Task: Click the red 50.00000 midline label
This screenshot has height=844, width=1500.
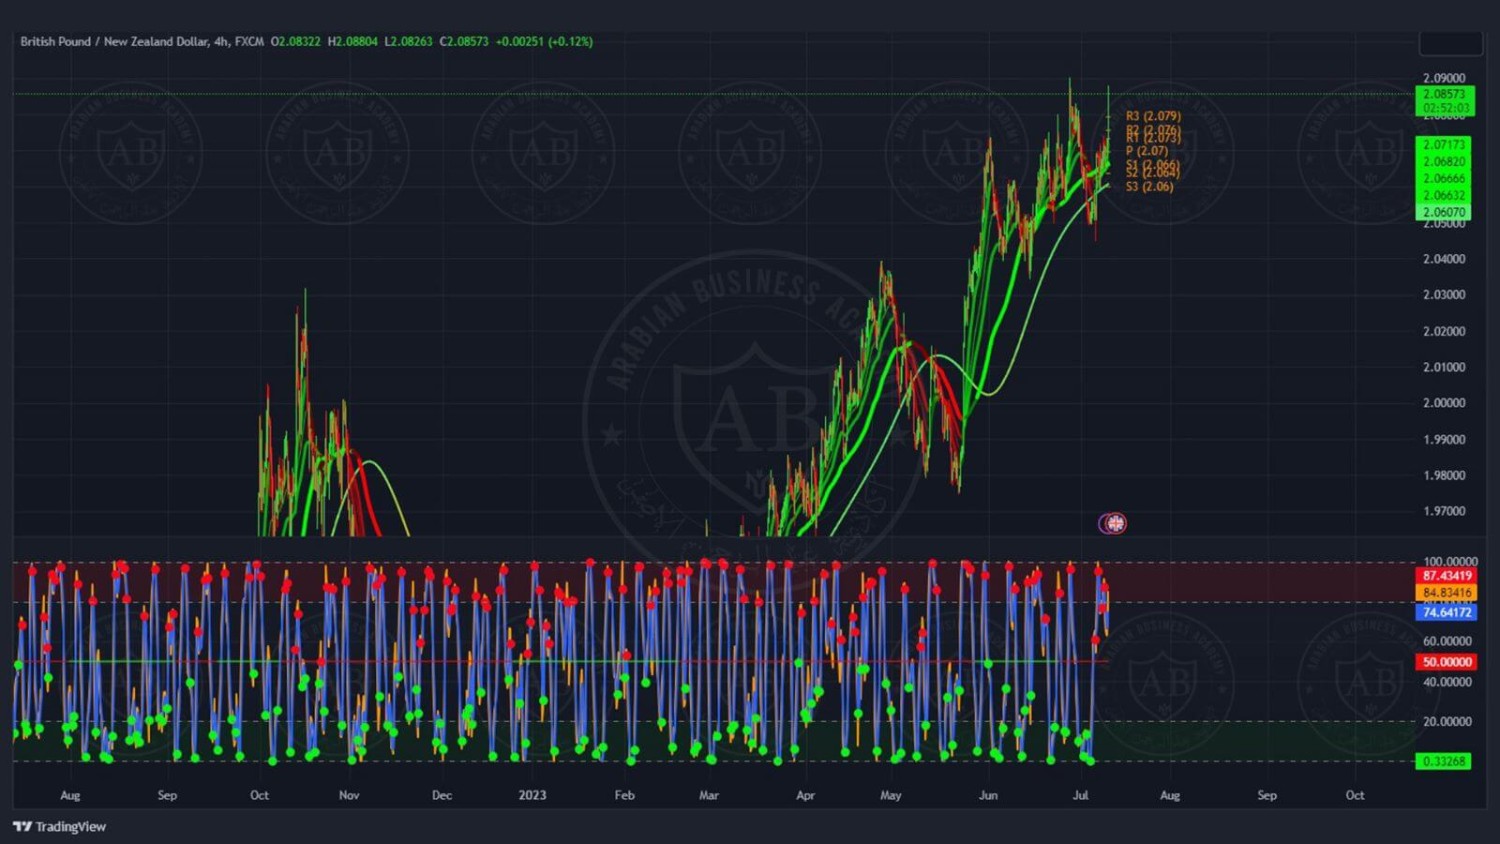Action: pos(1446,662)
